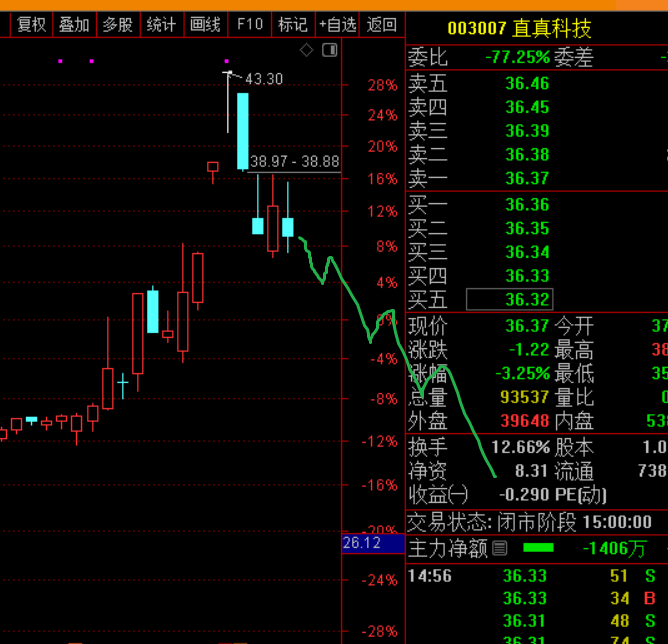
Task: Click the 委比 value -77.25%
Action: (518, 57)
